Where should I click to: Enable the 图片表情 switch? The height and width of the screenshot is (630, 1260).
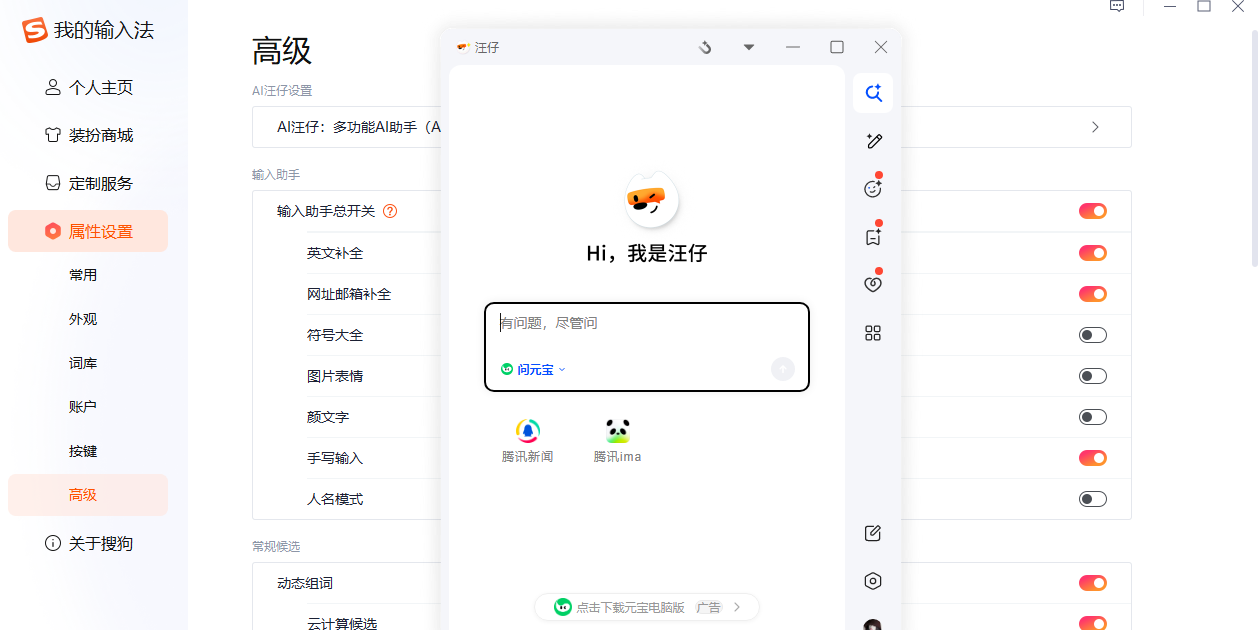click(1093, 376)
